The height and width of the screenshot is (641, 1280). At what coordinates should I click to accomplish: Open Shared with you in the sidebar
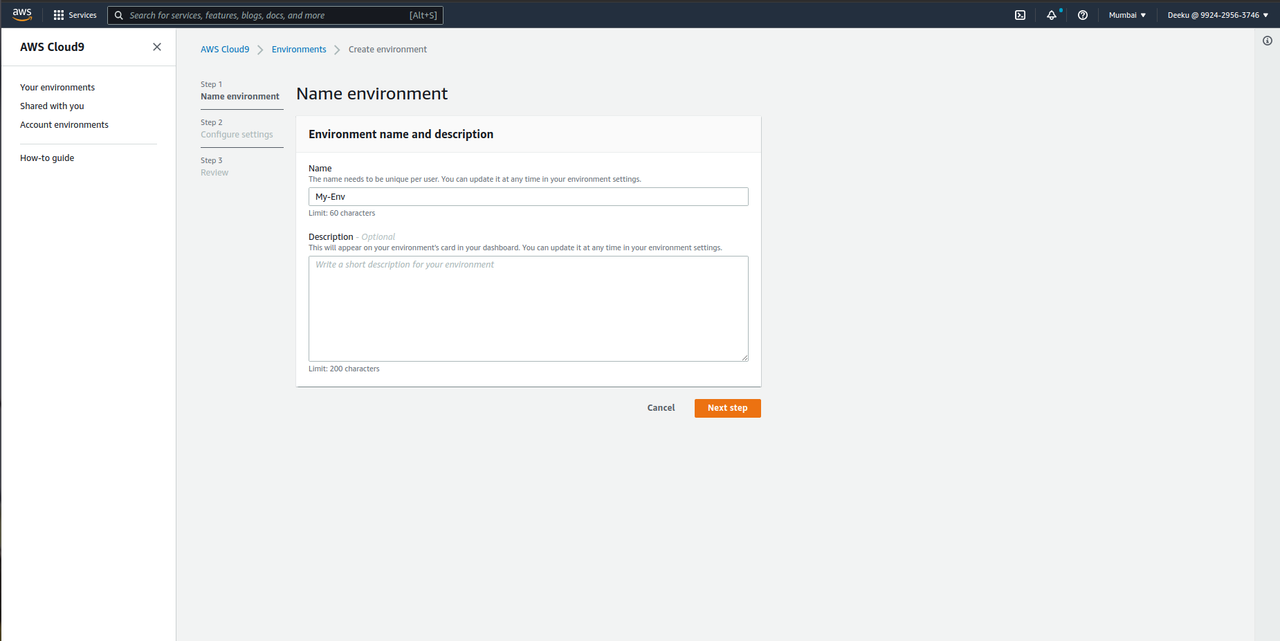point(52,106)
